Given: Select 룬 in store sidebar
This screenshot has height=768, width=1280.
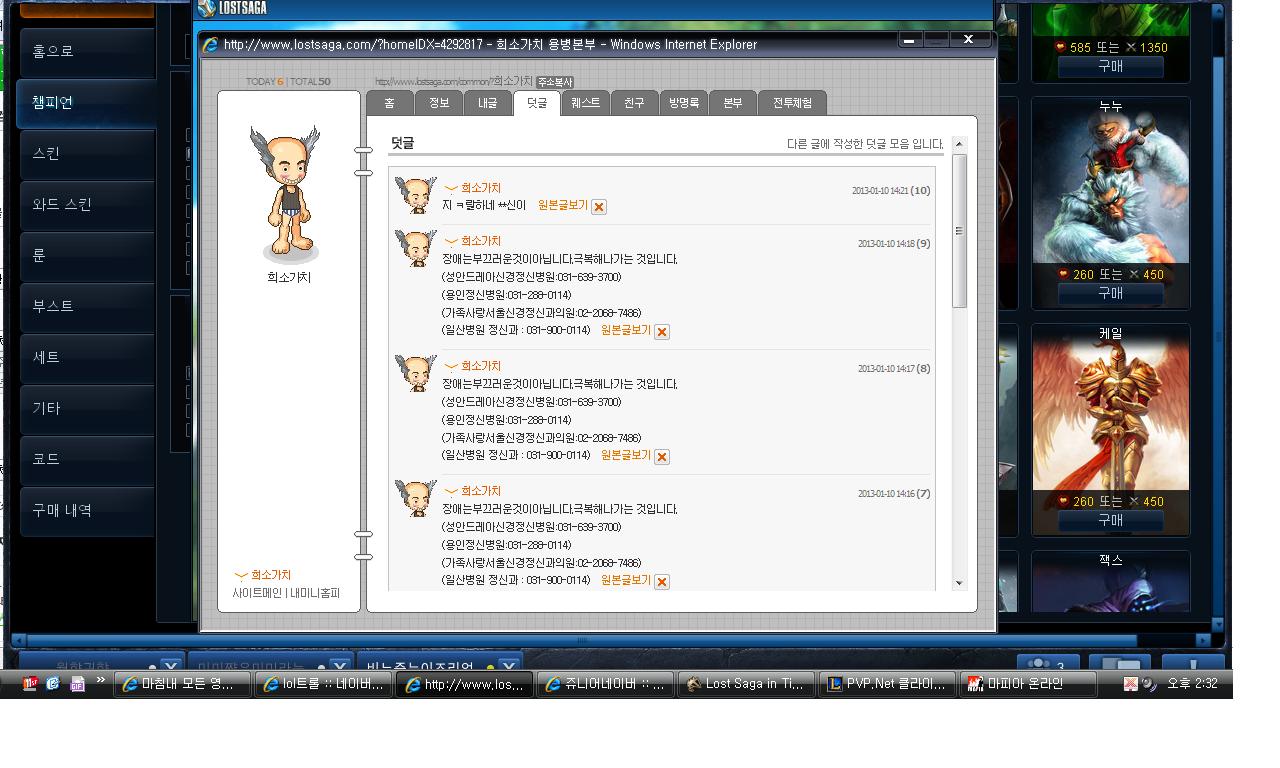Looking at the screenshot, I should 87,256.
